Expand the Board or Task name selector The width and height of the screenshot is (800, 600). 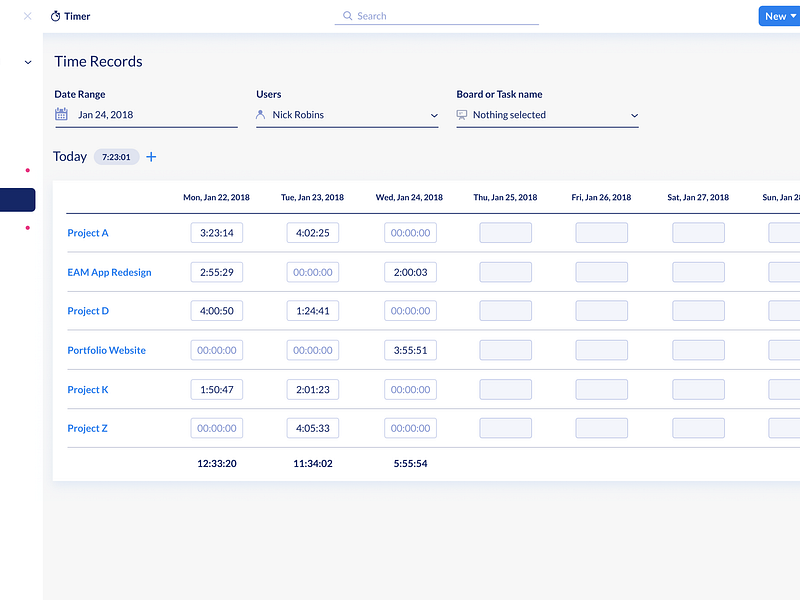[x=634, y=115]
